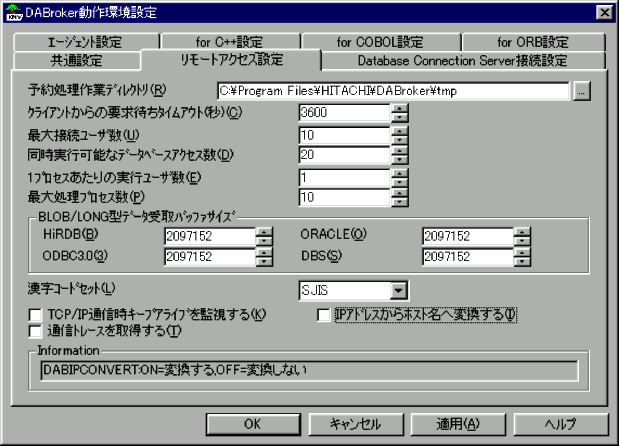
Task: Decrease ORACLE buffer size value
Action: (522, 241)
